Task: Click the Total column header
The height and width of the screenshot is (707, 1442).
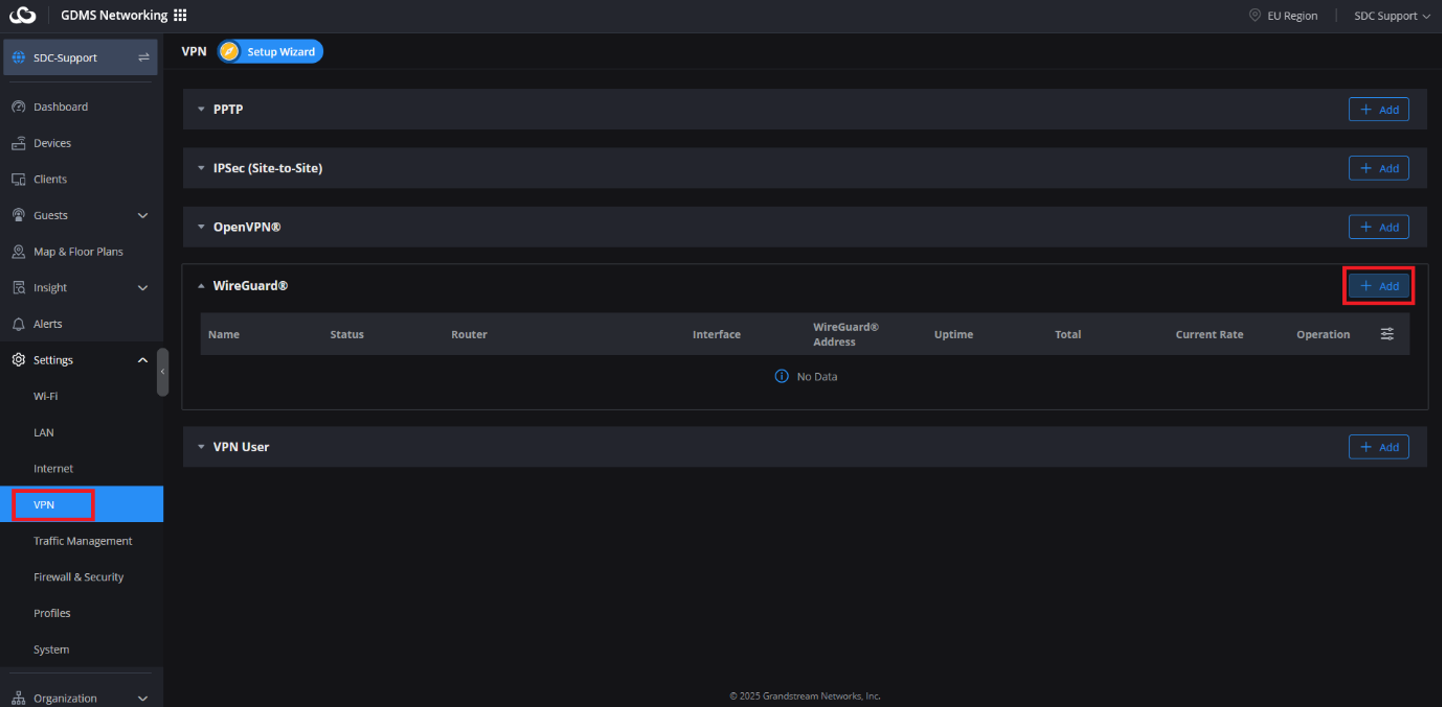Action: tap(1068, 334)
